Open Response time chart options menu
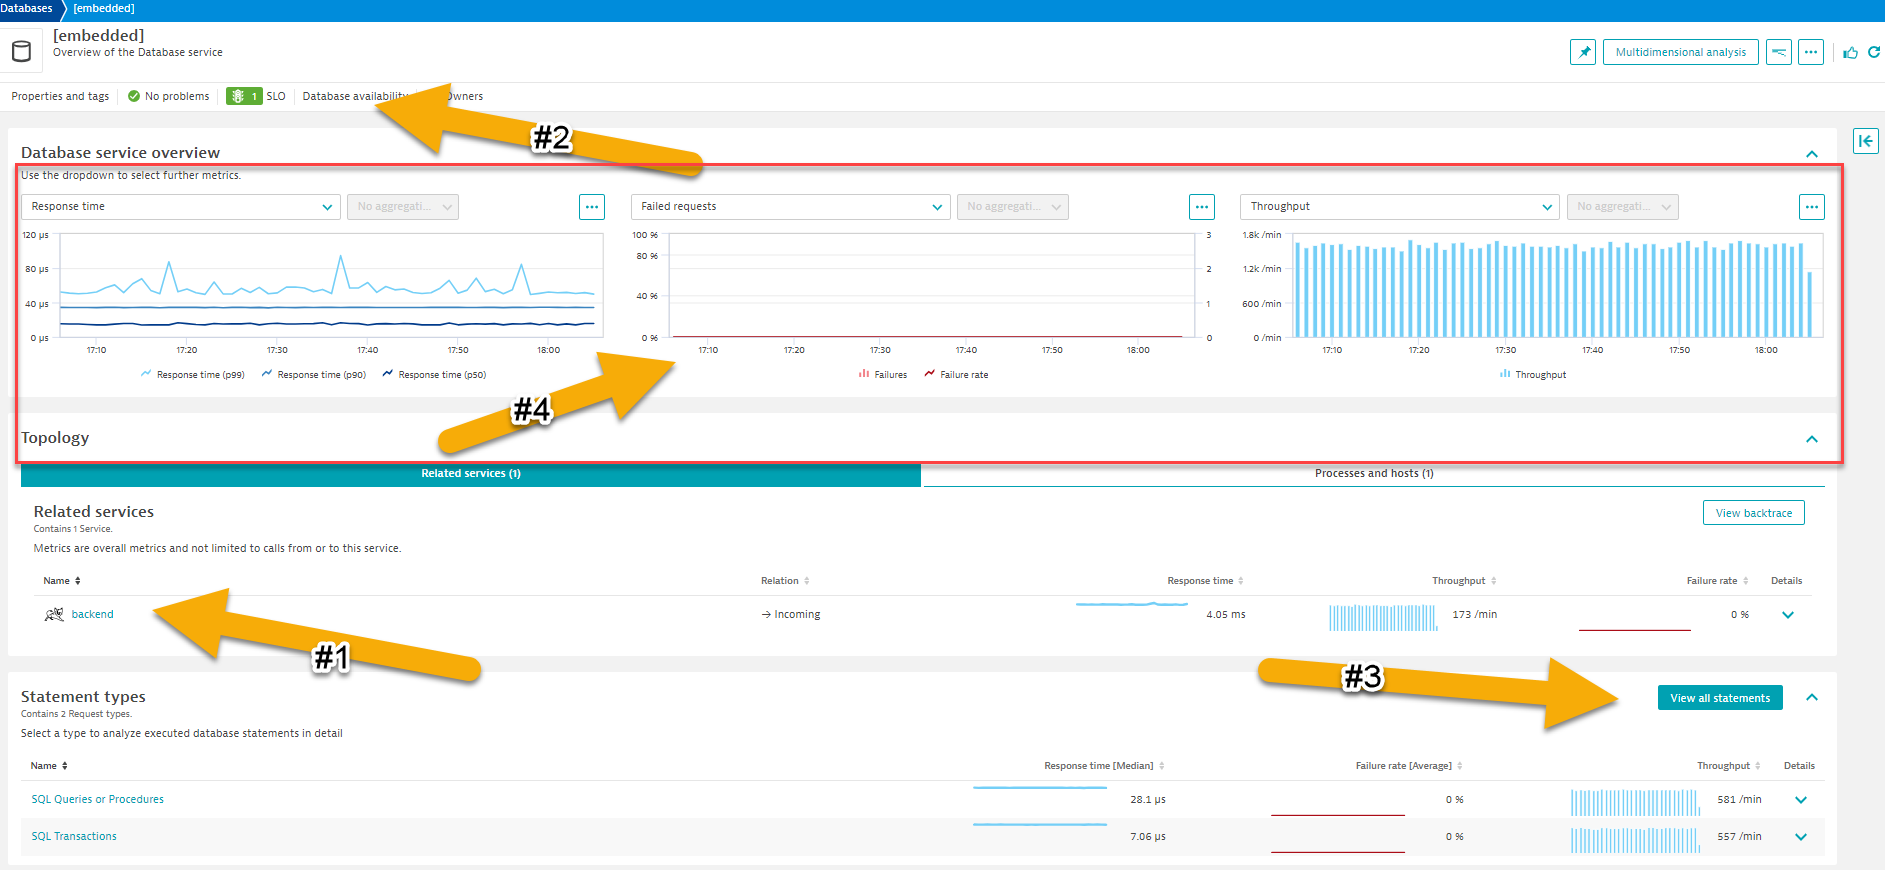The height and width of the screenshot is (870, 1885). click(592, 207)
